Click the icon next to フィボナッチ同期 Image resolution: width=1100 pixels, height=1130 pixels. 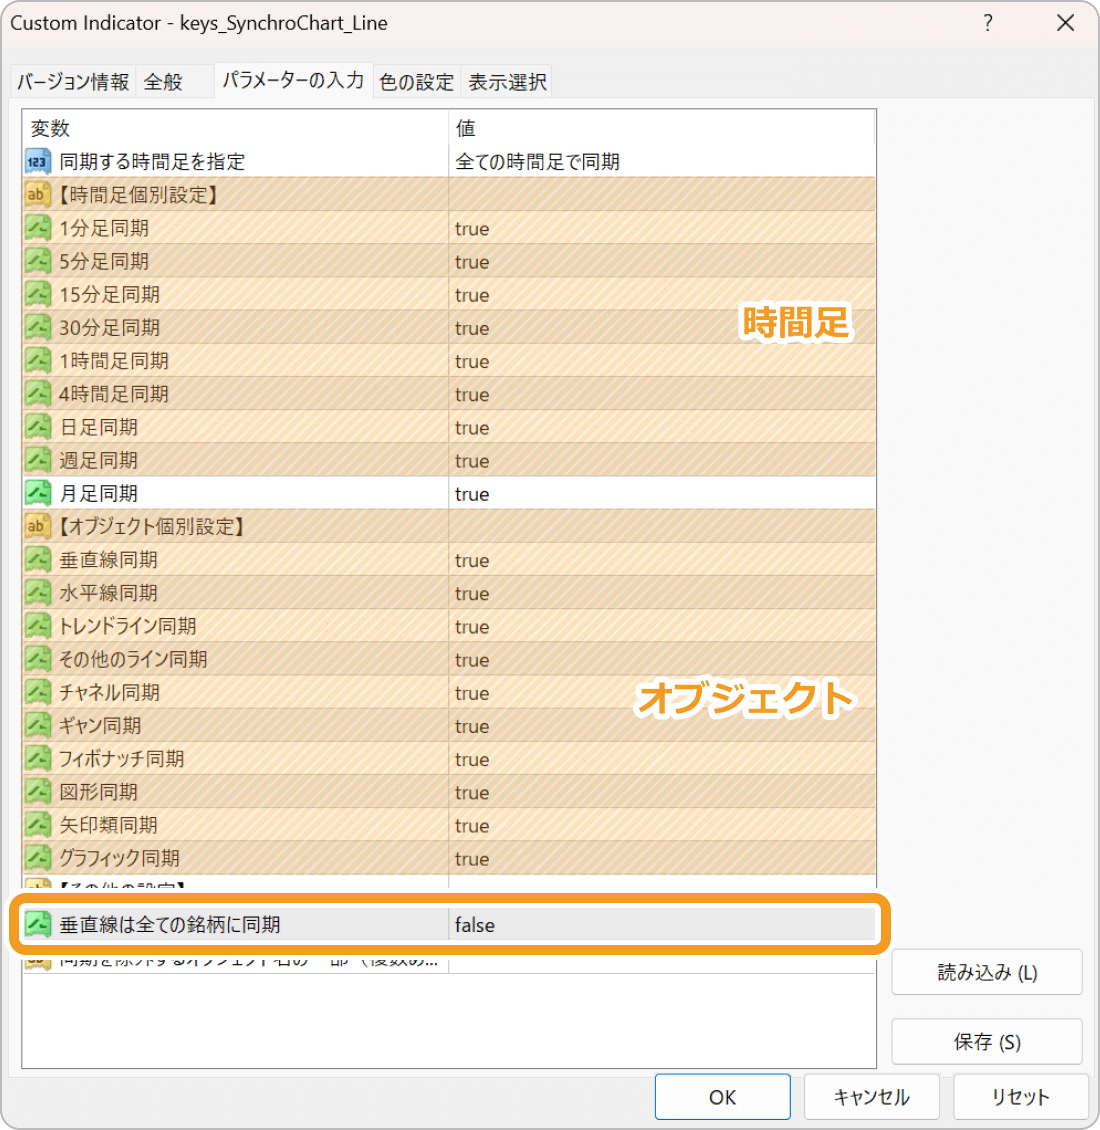click(x=37, y=758)
